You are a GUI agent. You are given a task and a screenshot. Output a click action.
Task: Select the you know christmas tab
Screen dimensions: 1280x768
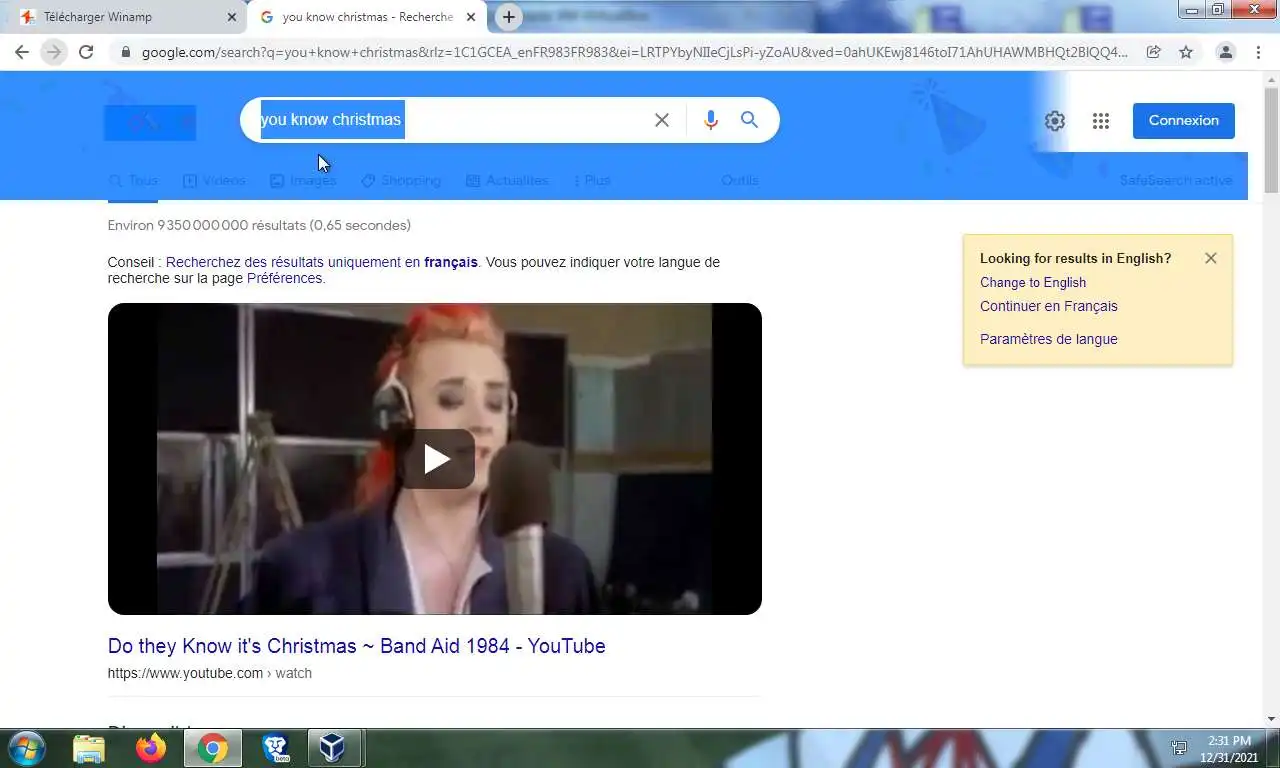pos(367,17)
